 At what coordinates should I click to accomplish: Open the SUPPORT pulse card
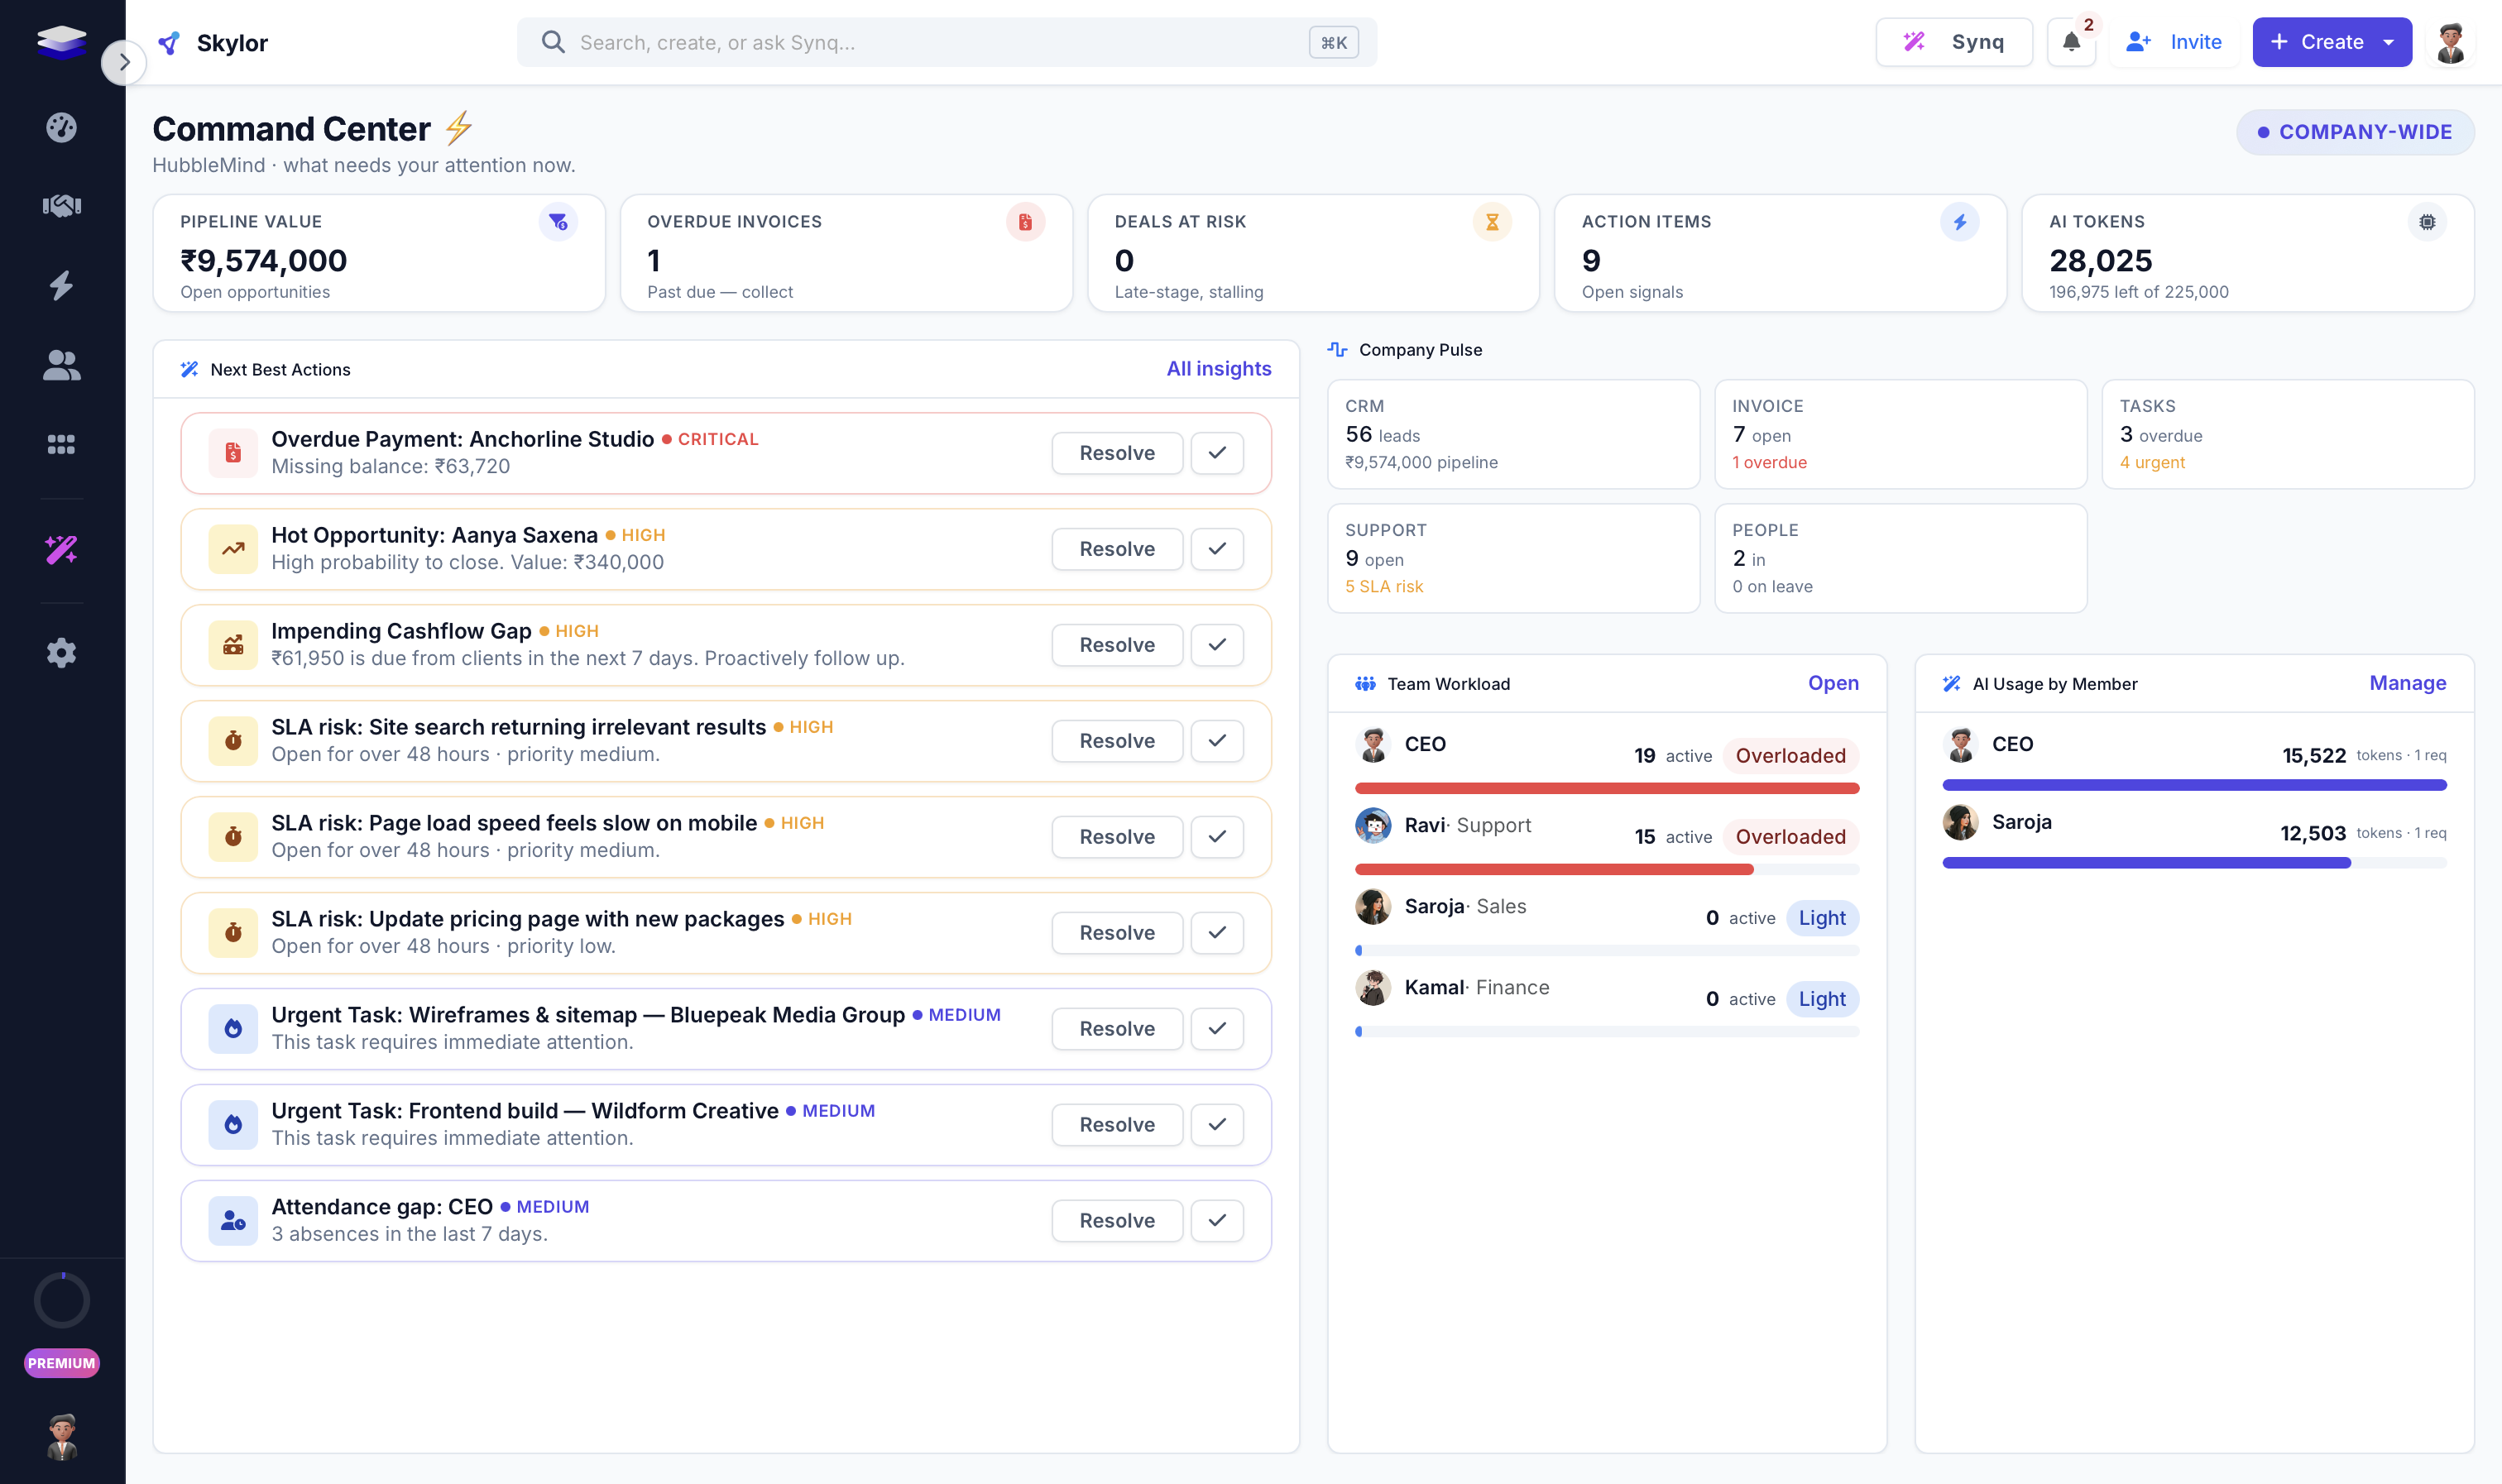1513,558
